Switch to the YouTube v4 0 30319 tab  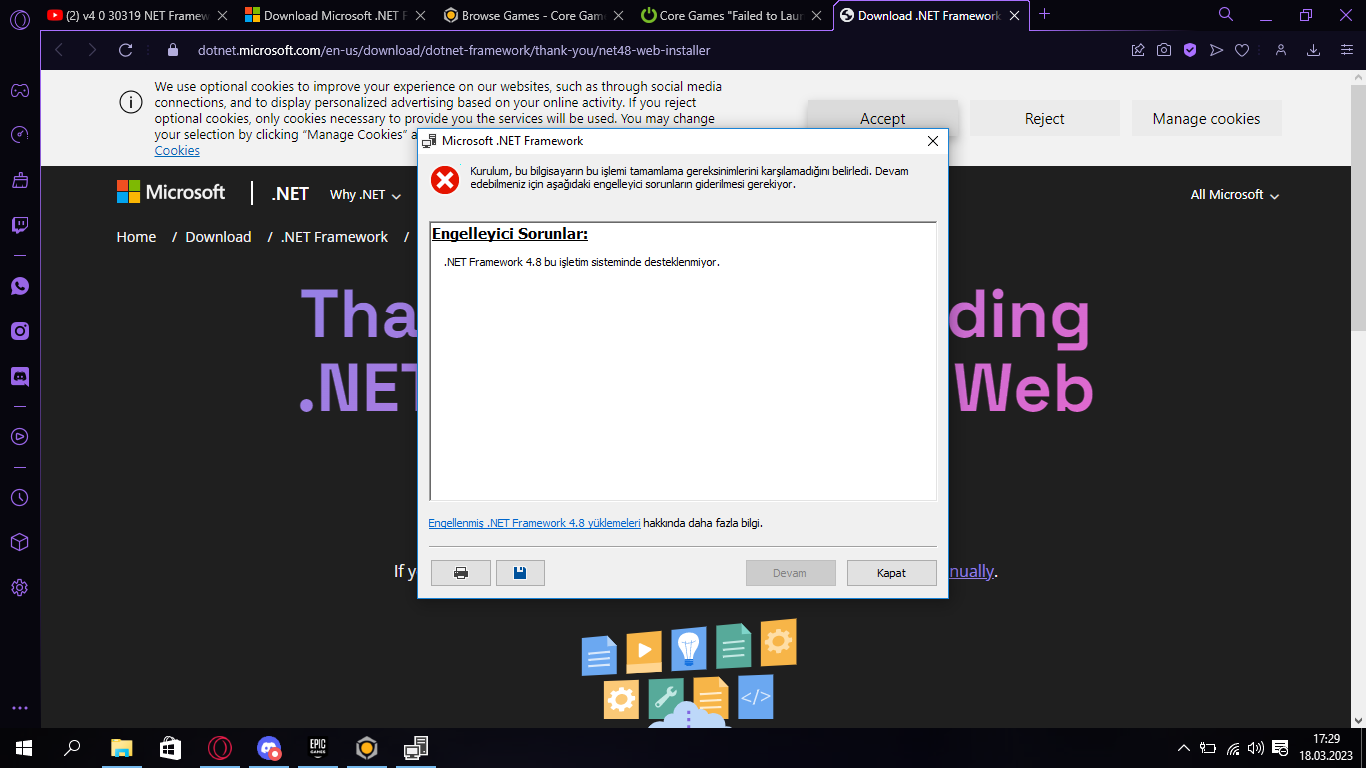tap(138, 15)
